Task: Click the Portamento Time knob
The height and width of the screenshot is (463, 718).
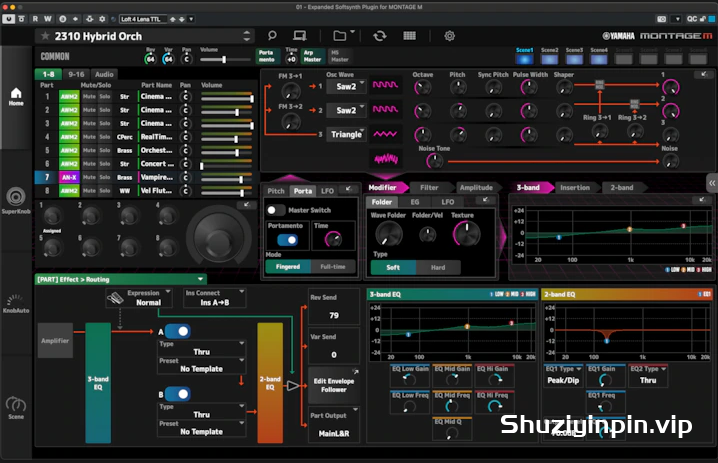Action: click(x=333, y=239)
